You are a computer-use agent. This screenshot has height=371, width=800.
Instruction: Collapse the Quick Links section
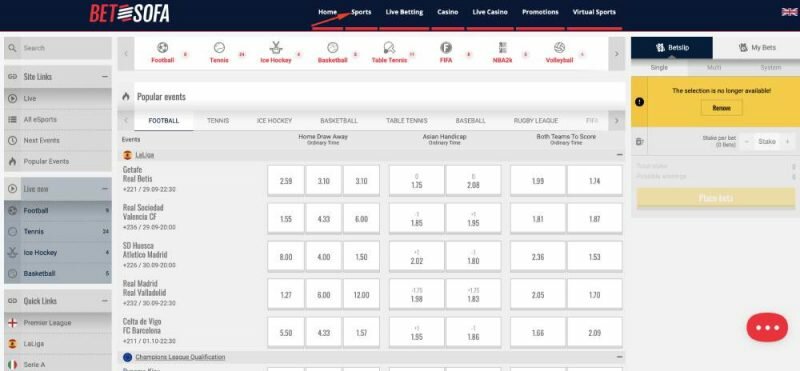click(x=105, y=301)
